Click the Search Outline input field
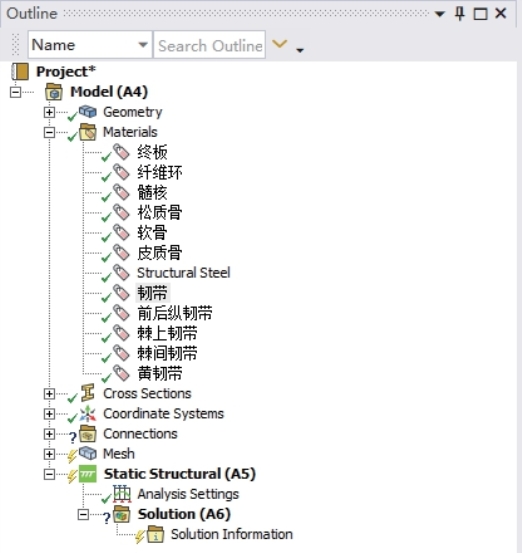The image size is (522, 553). (x=210, y=45)
